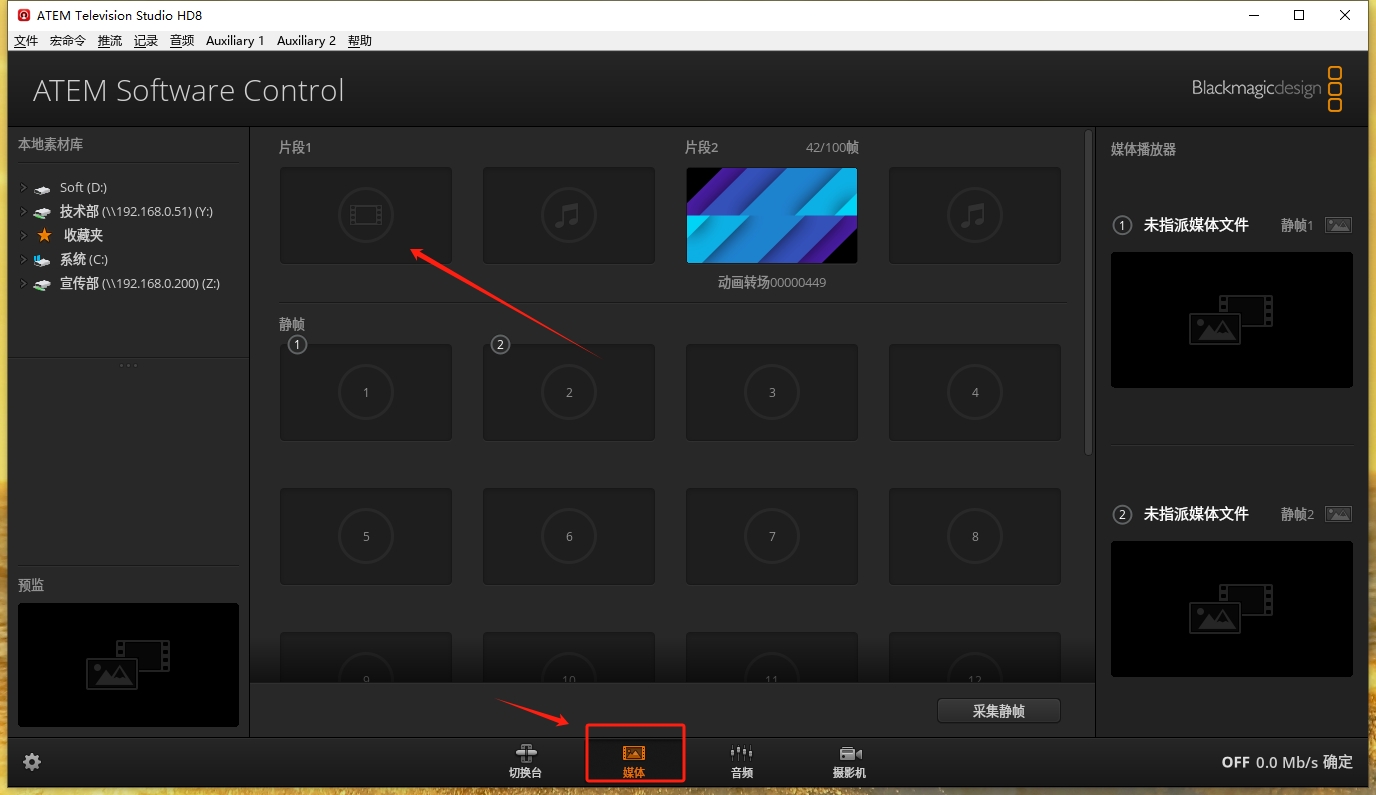
Task: Open the 记录 menu
Action: 146,41
